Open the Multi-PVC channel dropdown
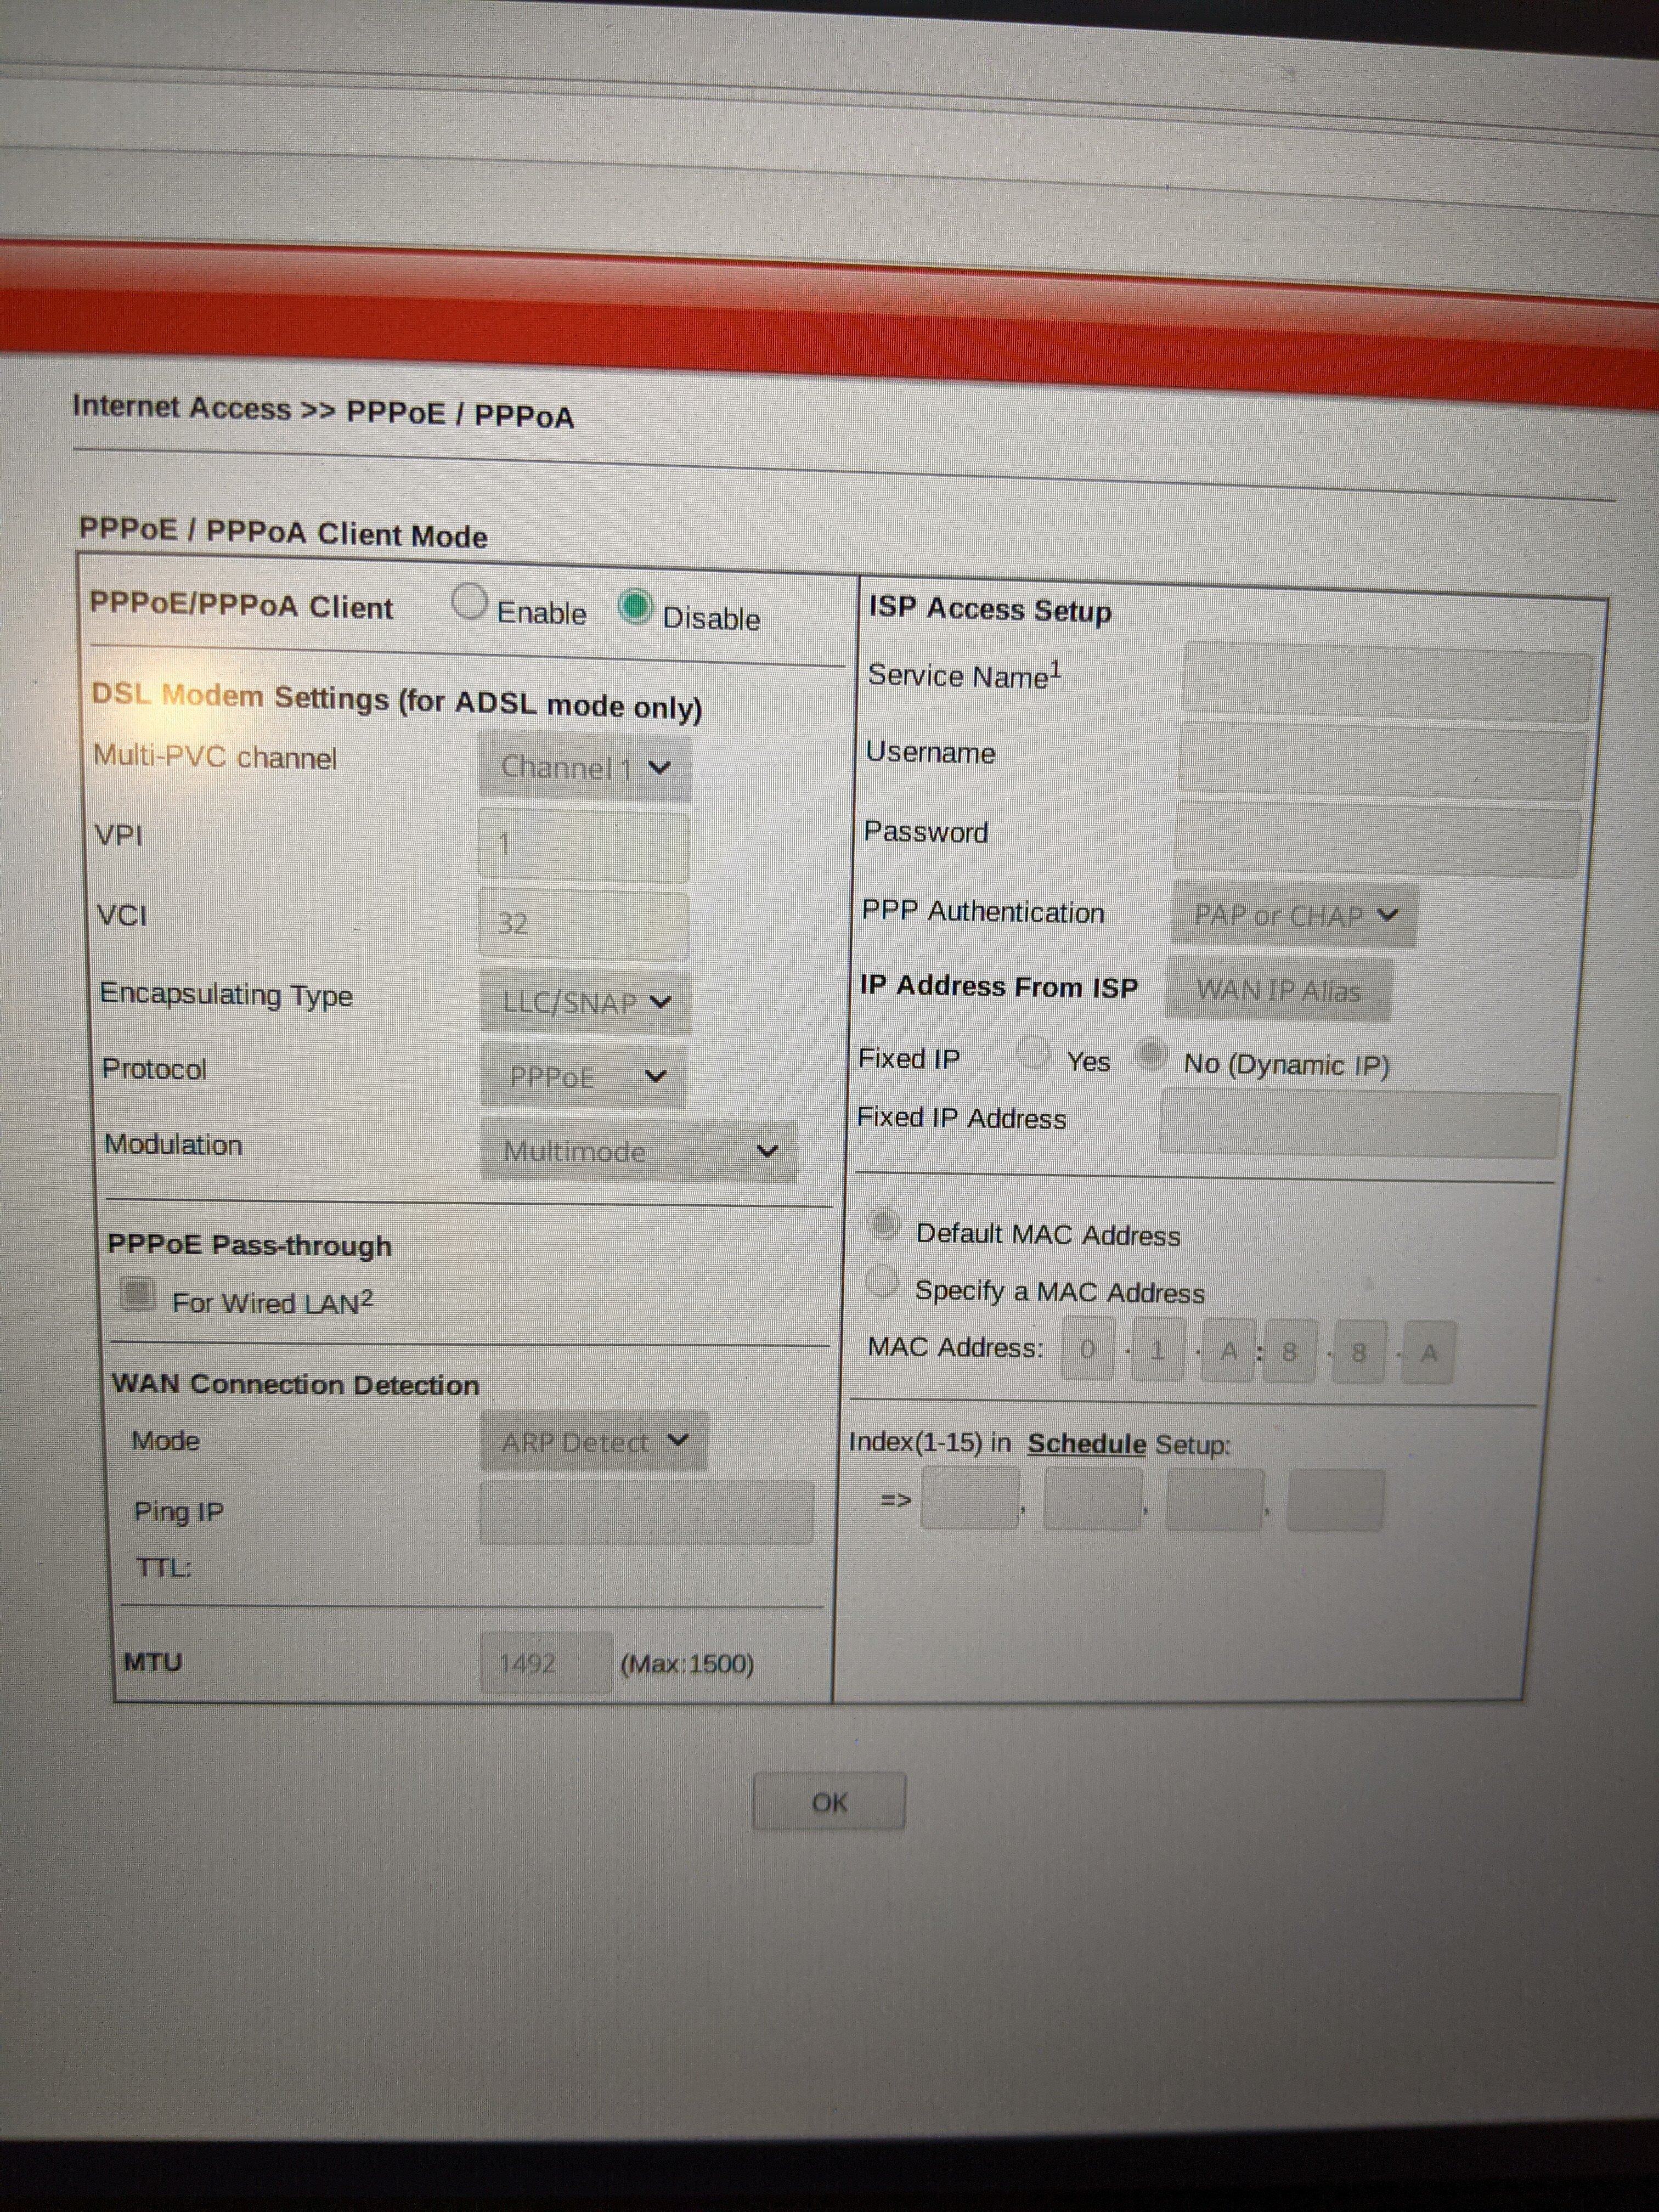 (x=585, y=767)
